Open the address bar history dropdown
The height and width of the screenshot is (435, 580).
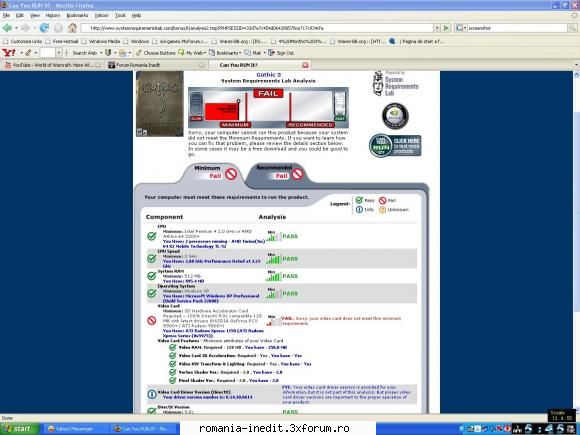[437, 28]
